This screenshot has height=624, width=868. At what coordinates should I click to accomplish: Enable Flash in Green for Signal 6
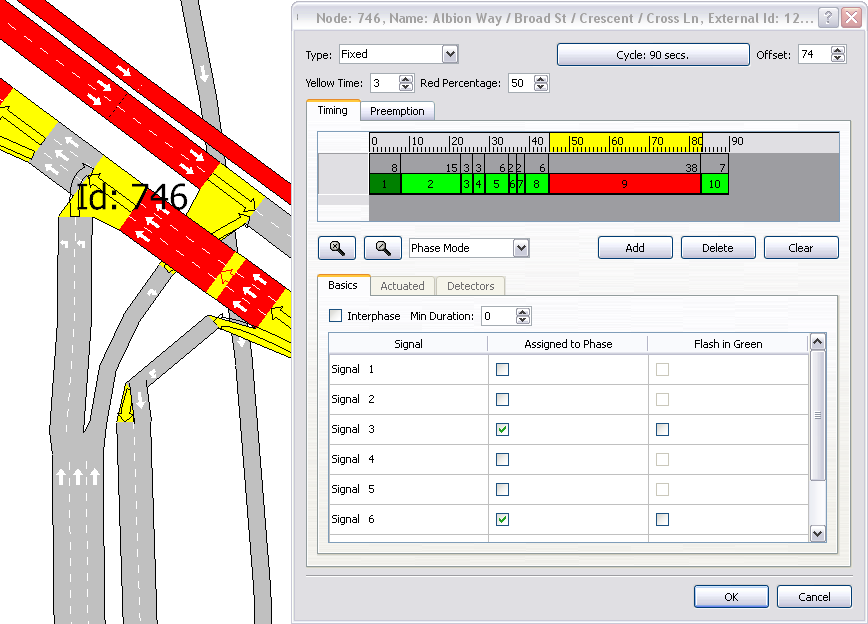662,519
